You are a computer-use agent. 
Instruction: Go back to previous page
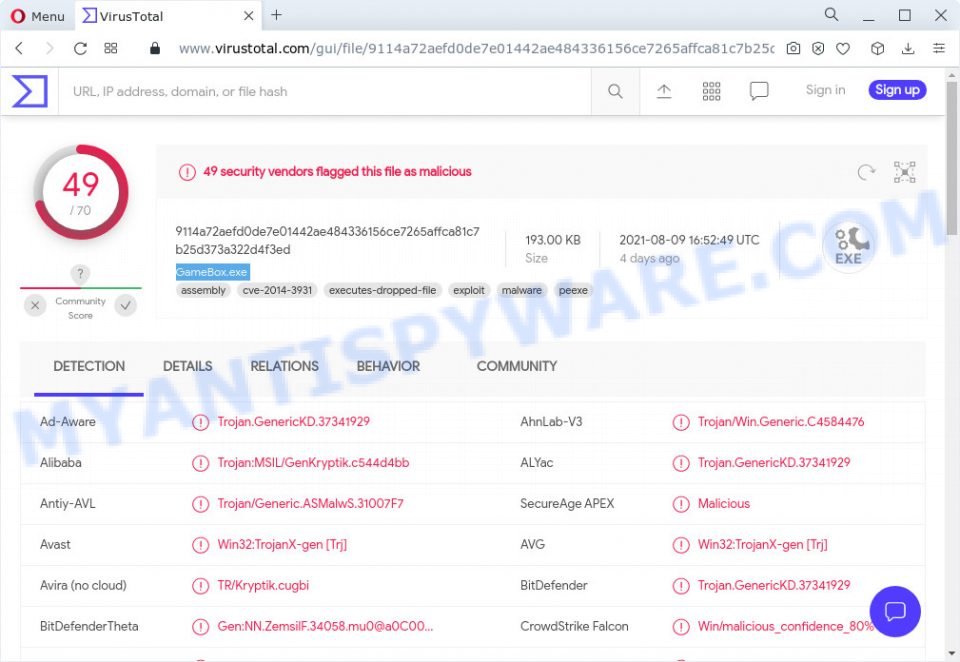point(19,48)
